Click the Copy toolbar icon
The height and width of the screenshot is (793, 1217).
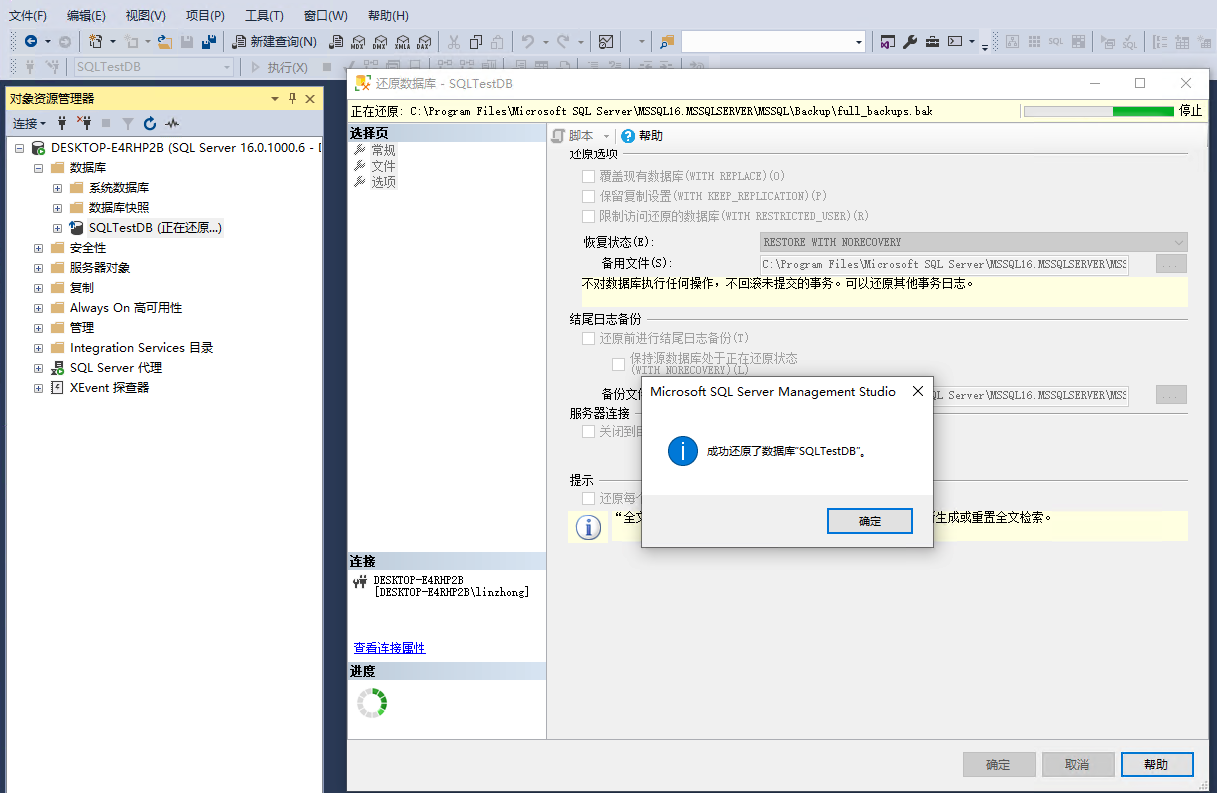[x=476, y=41]
